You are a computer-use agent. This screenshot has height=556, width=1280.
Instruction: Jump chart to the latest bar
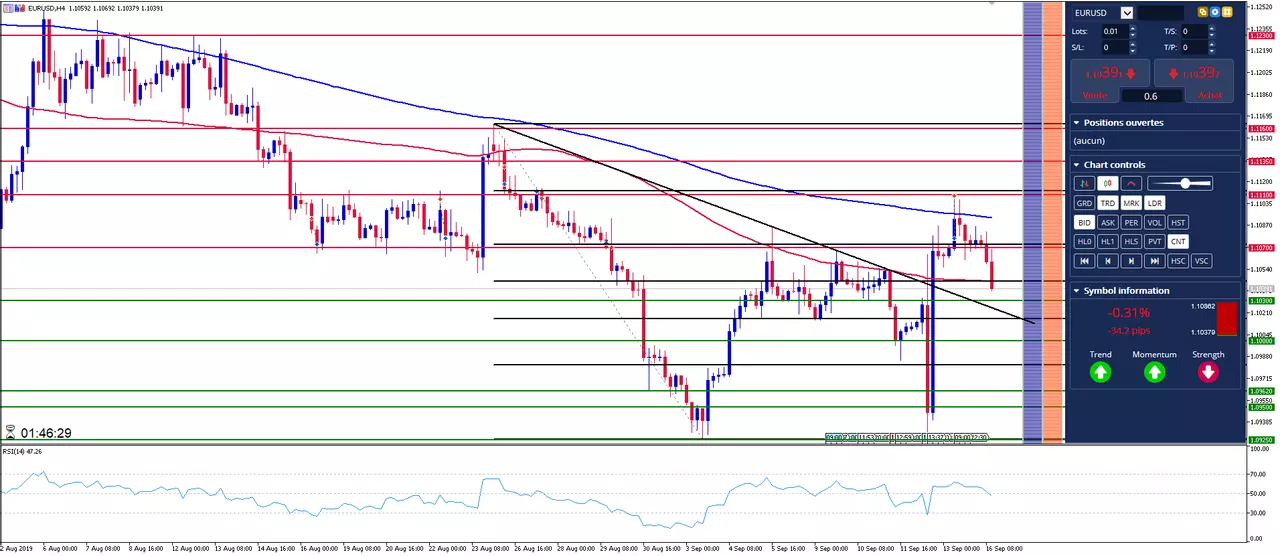[x=1154, y=261]
